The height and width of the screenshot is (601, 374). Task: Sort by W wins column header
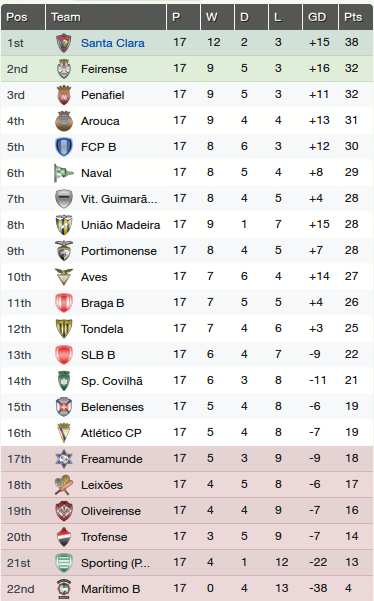(x=217, y=17)
